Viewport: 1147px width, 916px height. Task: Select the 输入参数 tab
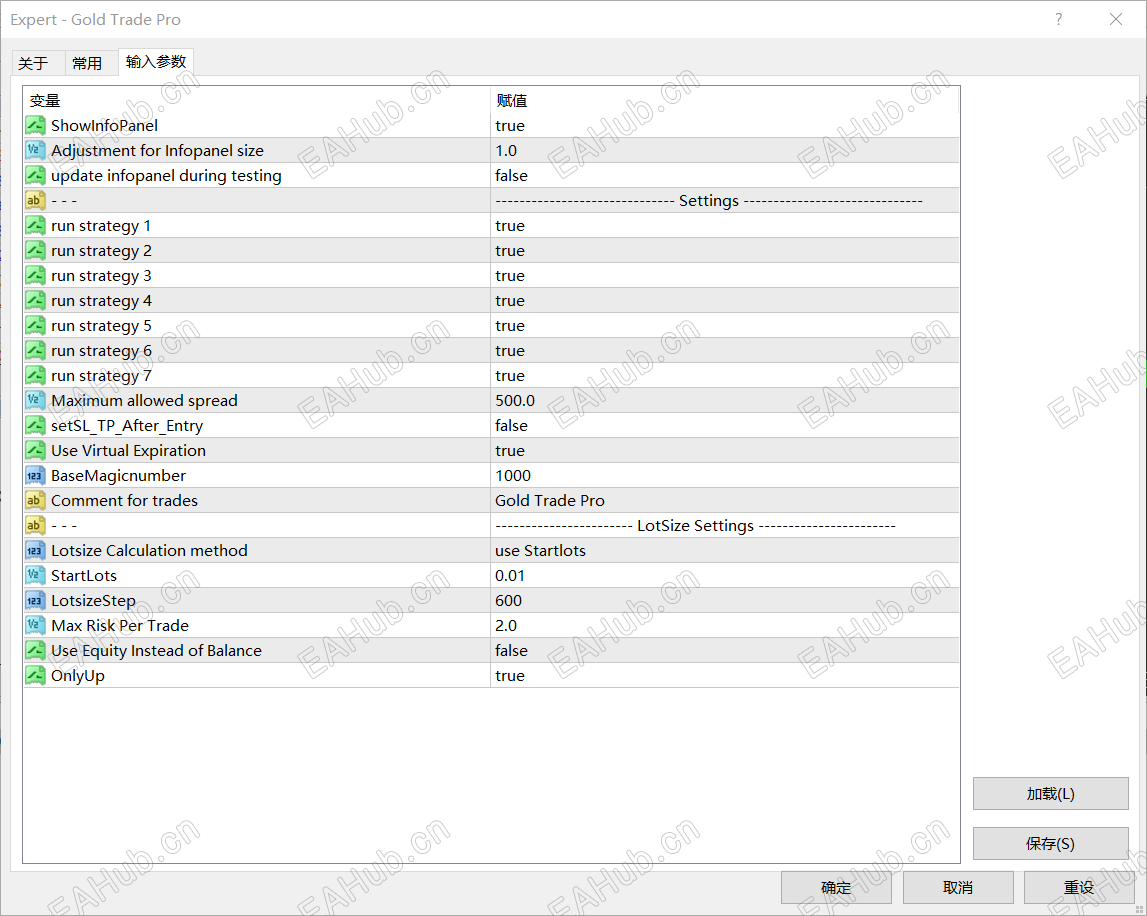pos(156,61)
